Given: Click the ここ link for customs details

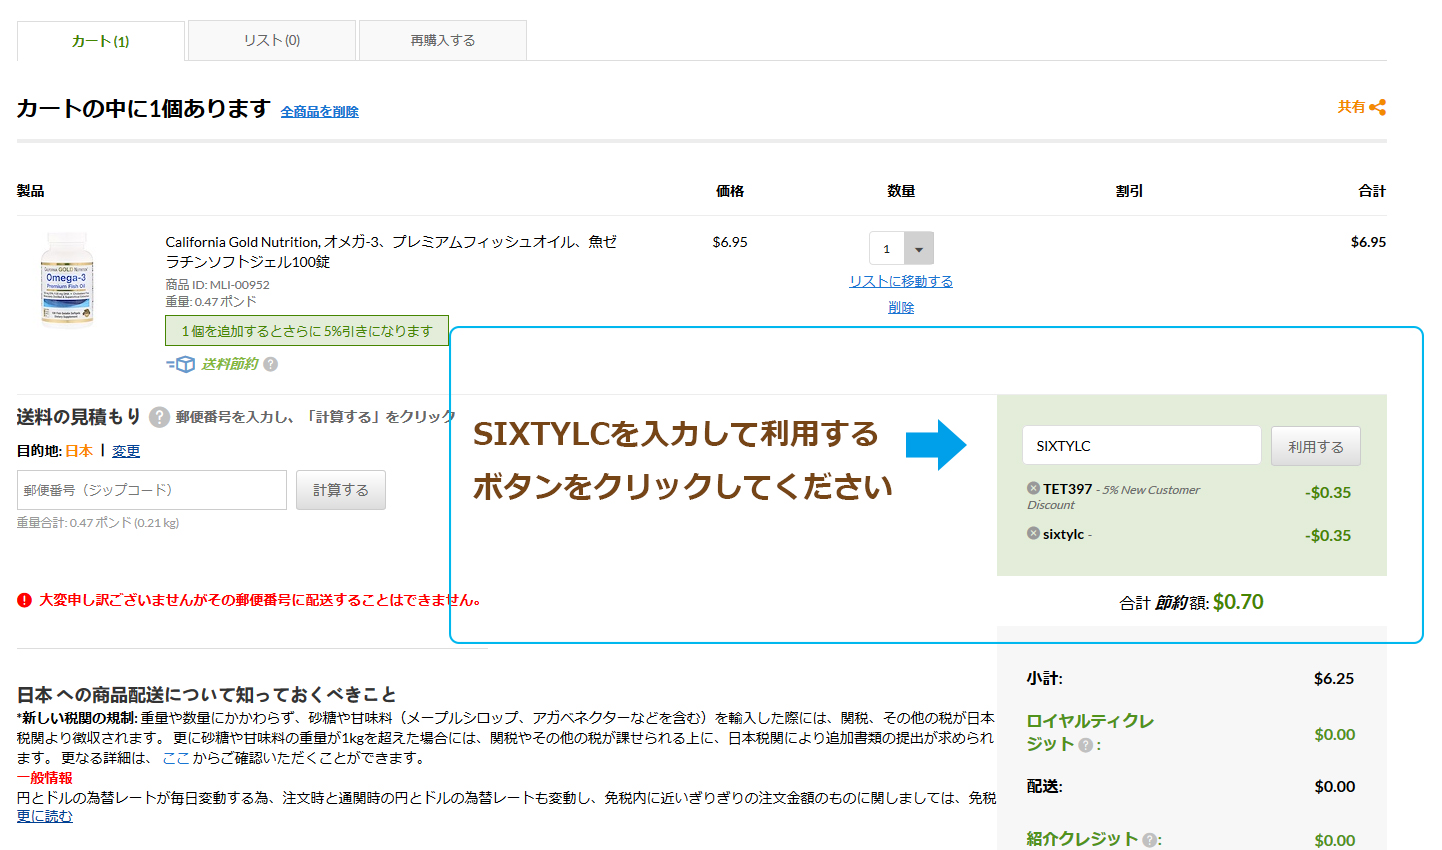Looking at the screenshot, I should pyautogui.click(x=175, y=758).
